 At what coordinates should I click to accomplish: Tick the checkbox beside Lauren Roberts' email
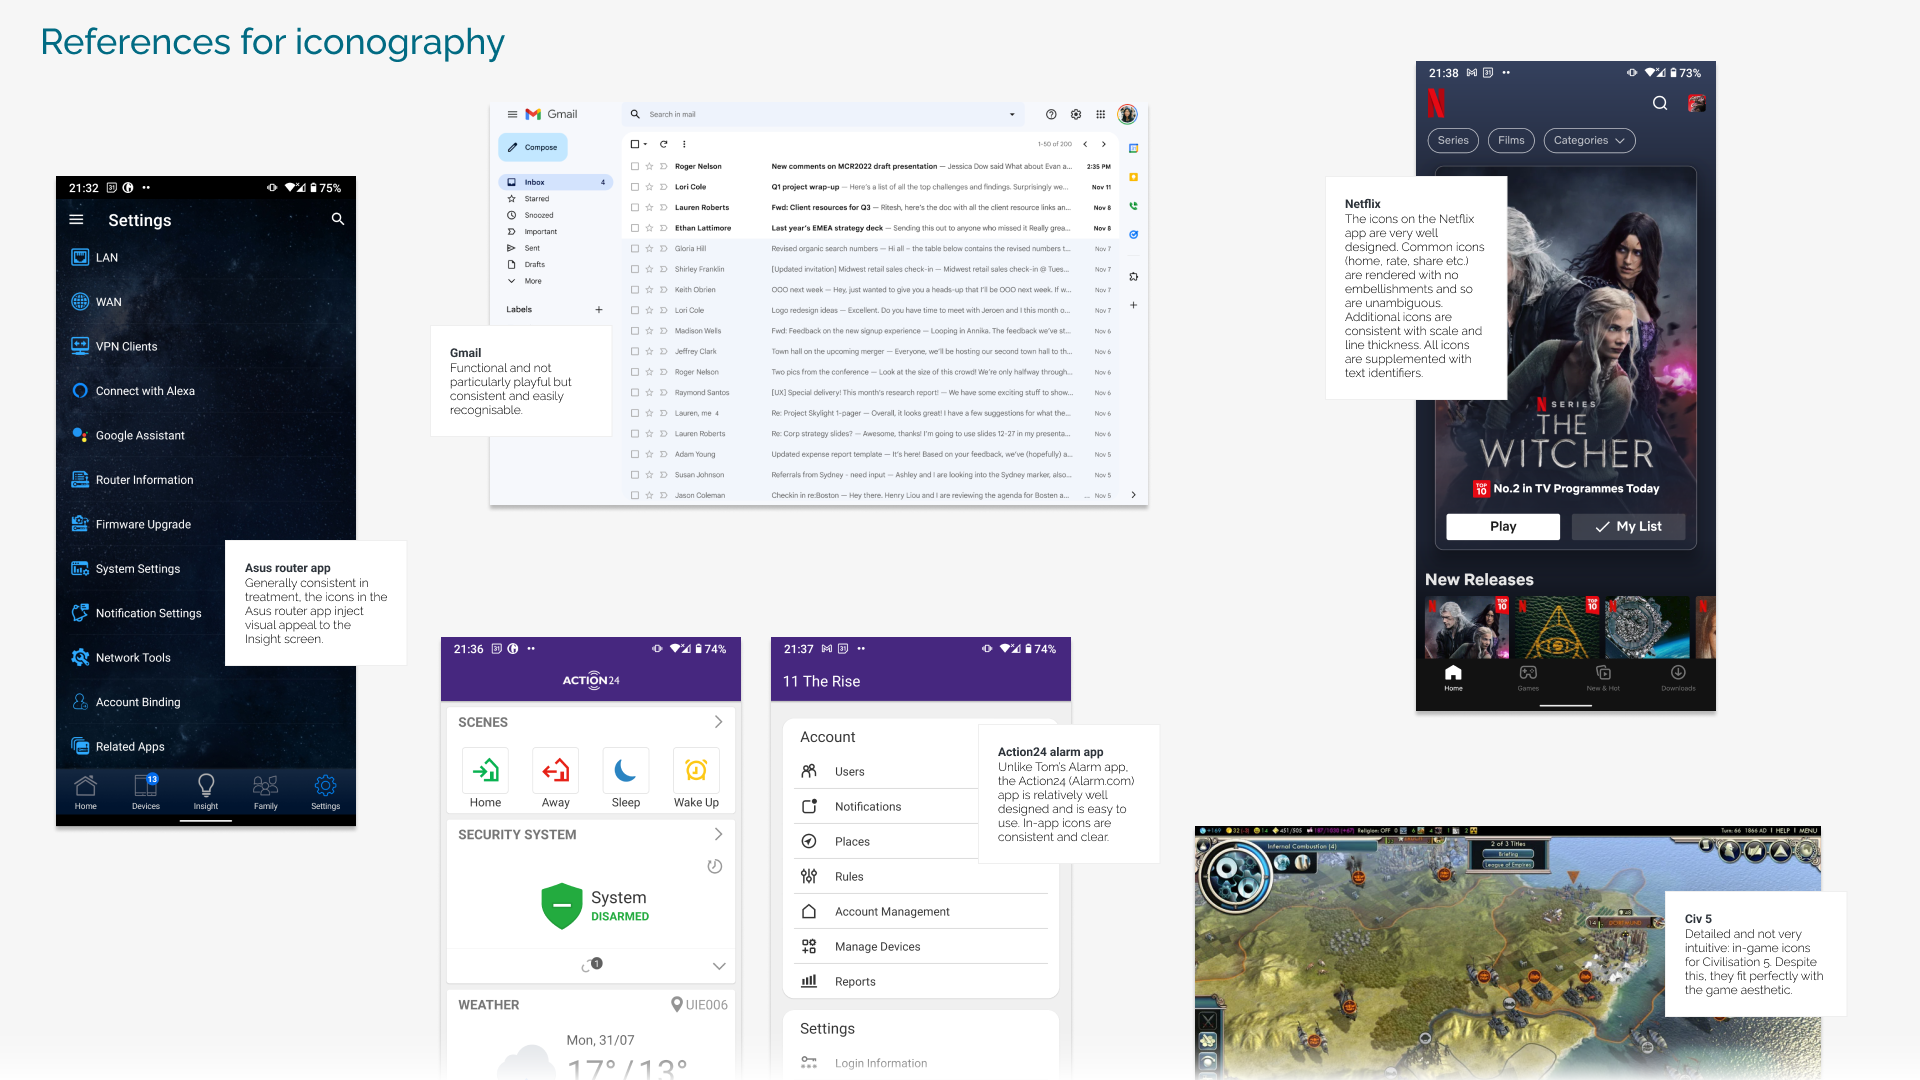[635, 207]
